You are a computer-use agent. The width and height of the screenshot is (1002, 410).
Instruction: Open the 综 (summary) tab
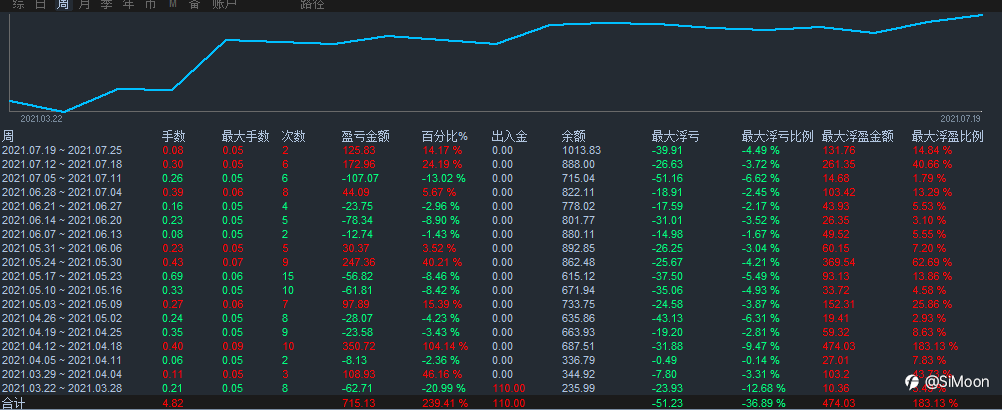(x=19, y=4)
